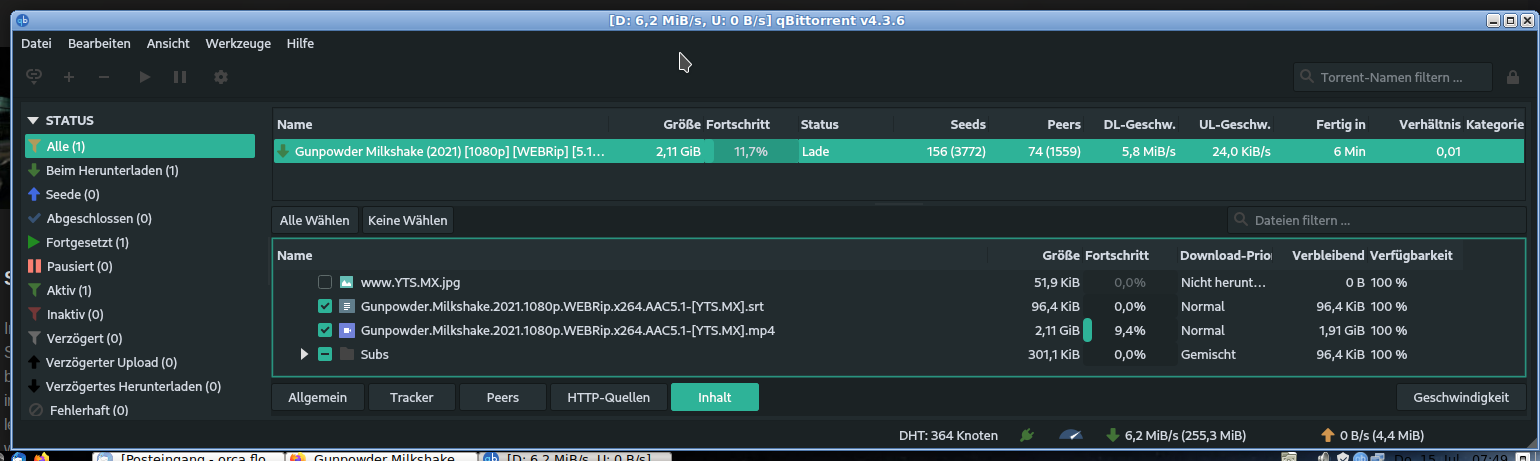1540x461 pixels.
Task: Click the add torrent link toolbar icon
Action: pyautogui.click(x=35, y=77)
